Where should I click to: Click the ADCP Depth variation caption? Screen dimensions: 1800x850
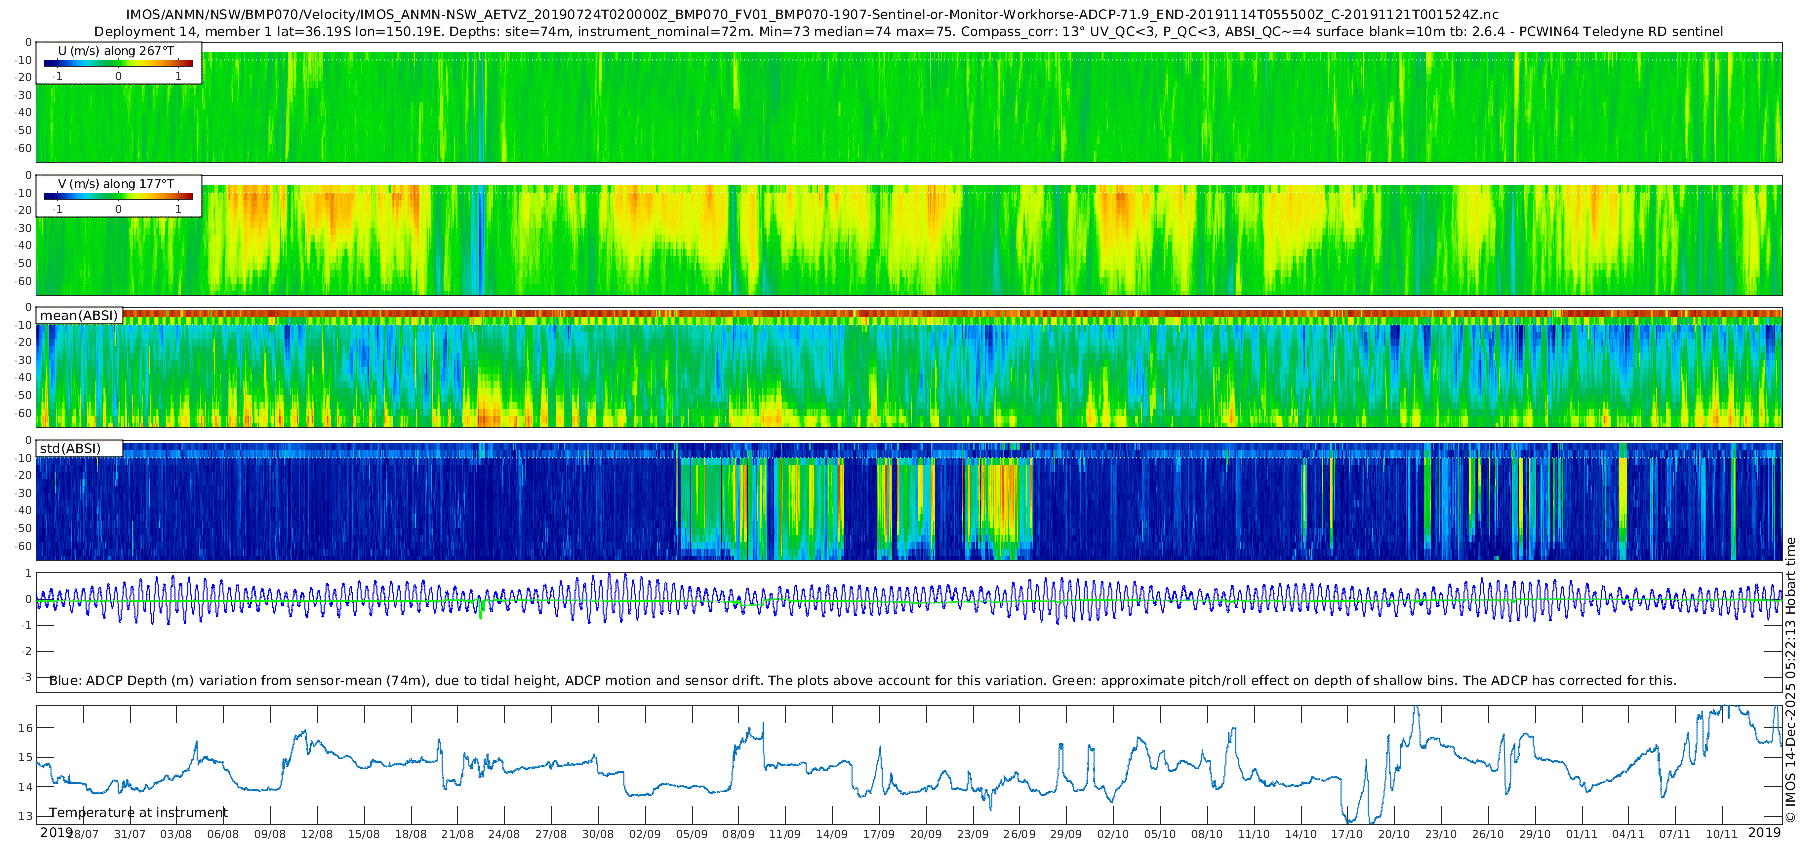(862, 681)
